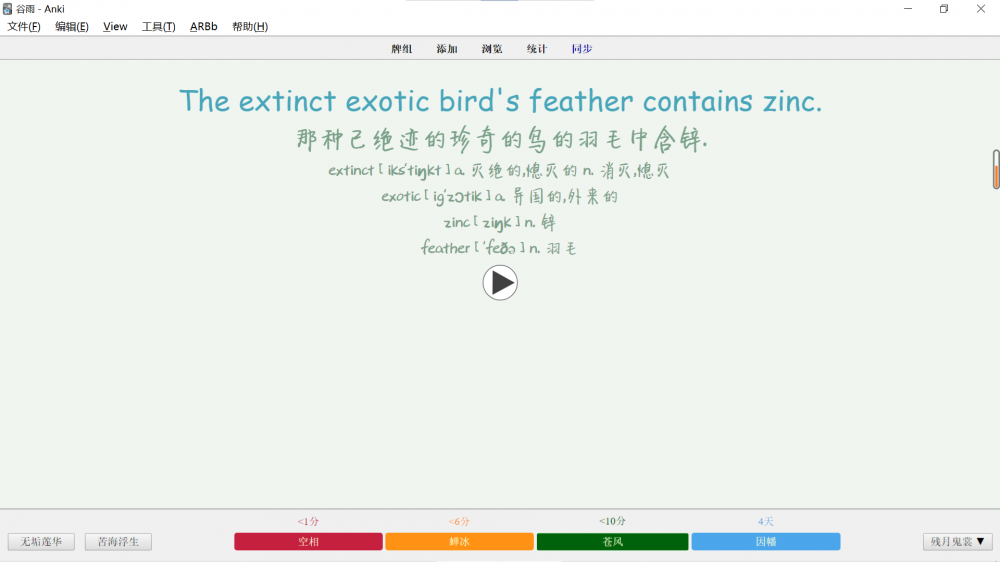Click the vertical scrollbar thumb
The height and width of the screenshot is (562, 1000).
pyautogui.click(x=996, y=170)
